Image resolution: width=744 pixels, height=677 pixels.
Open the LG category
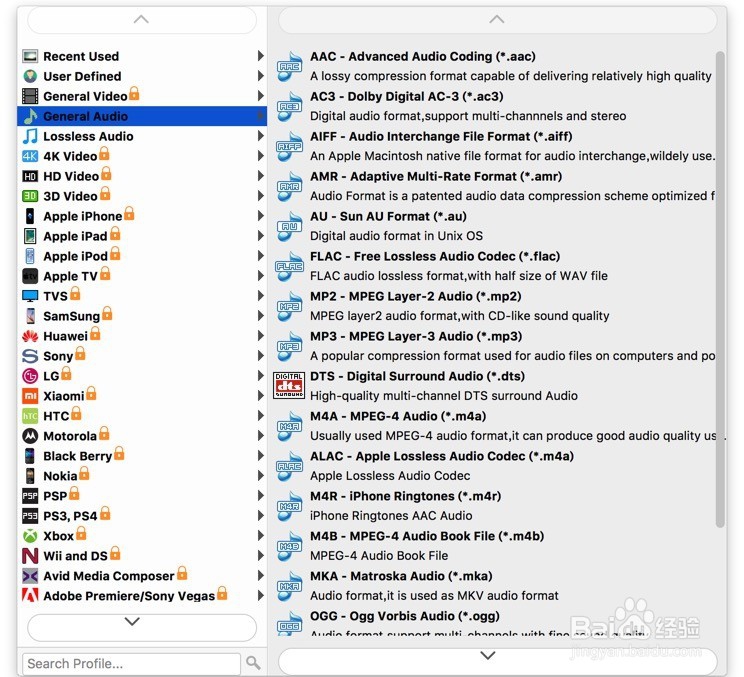tap(142, 376)
